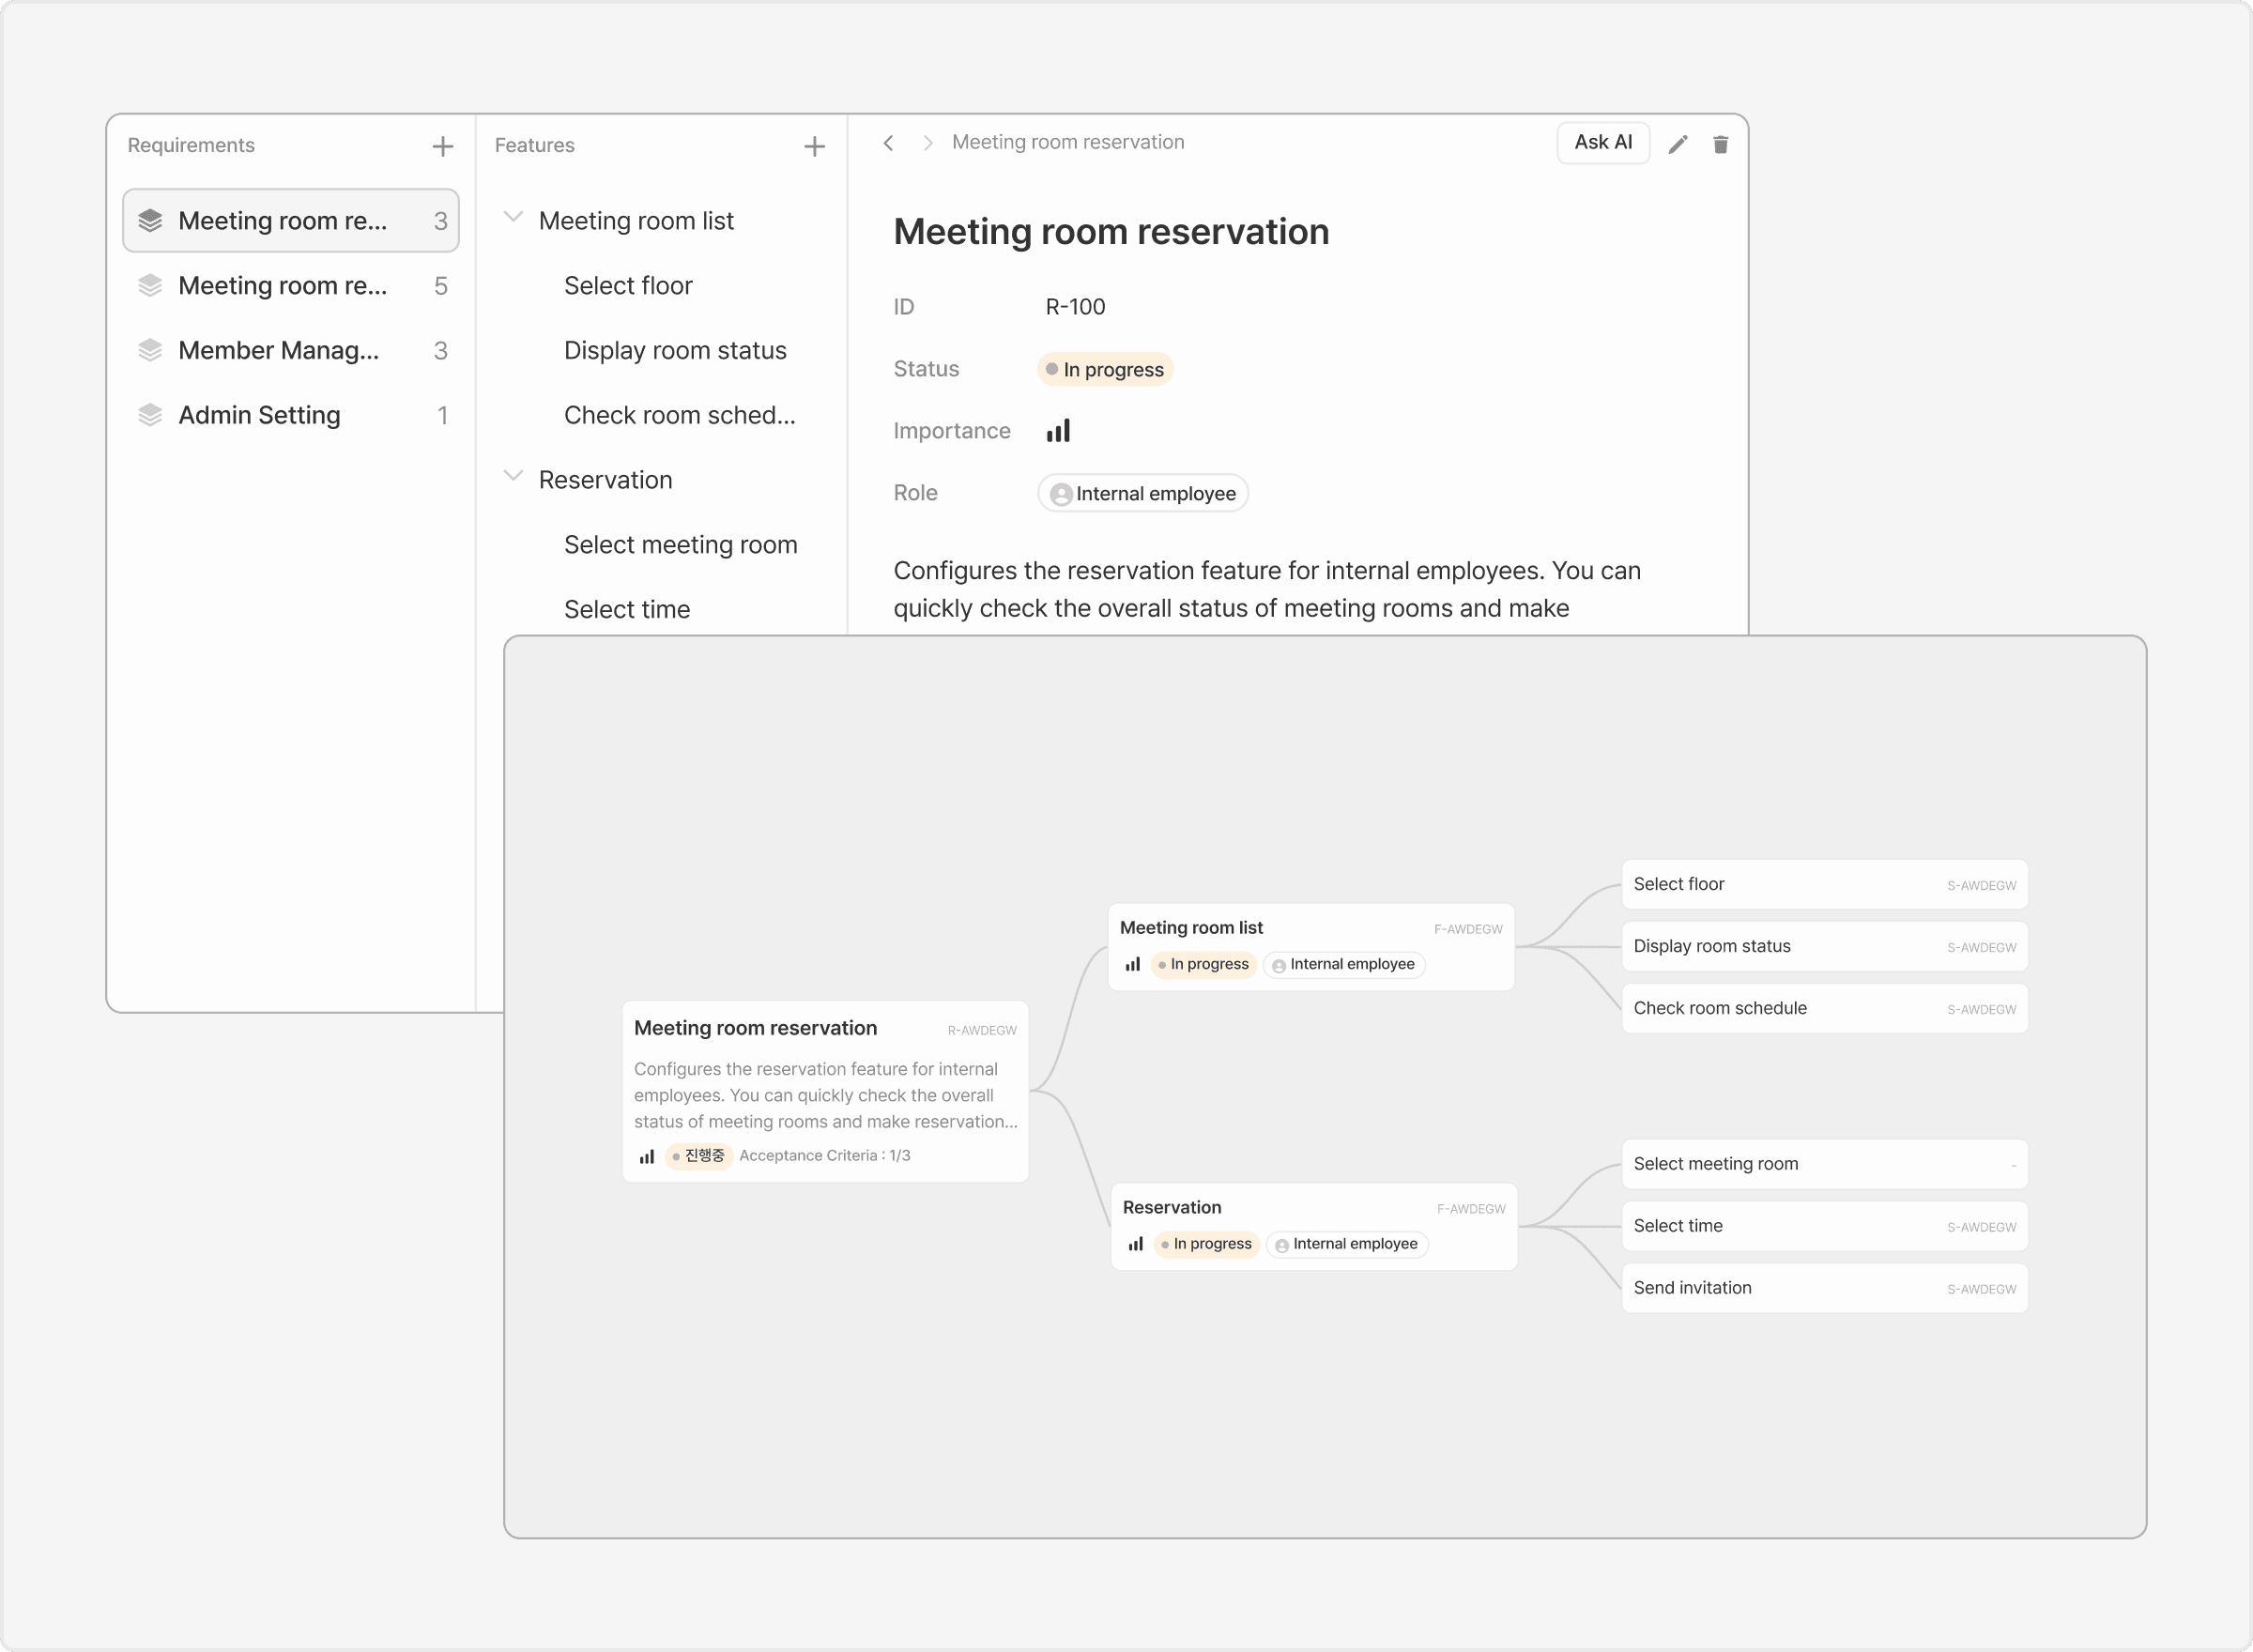Open the Display room status feature item
The height and width of the screenshot is (1652, 2253).
point(675,350)
